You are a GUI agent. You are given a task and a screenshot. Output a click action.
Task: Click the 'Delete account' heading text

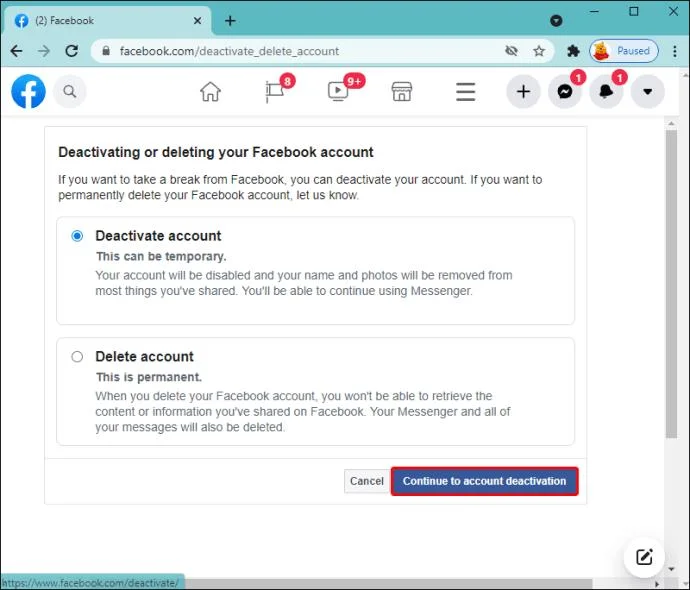[144, 356]
